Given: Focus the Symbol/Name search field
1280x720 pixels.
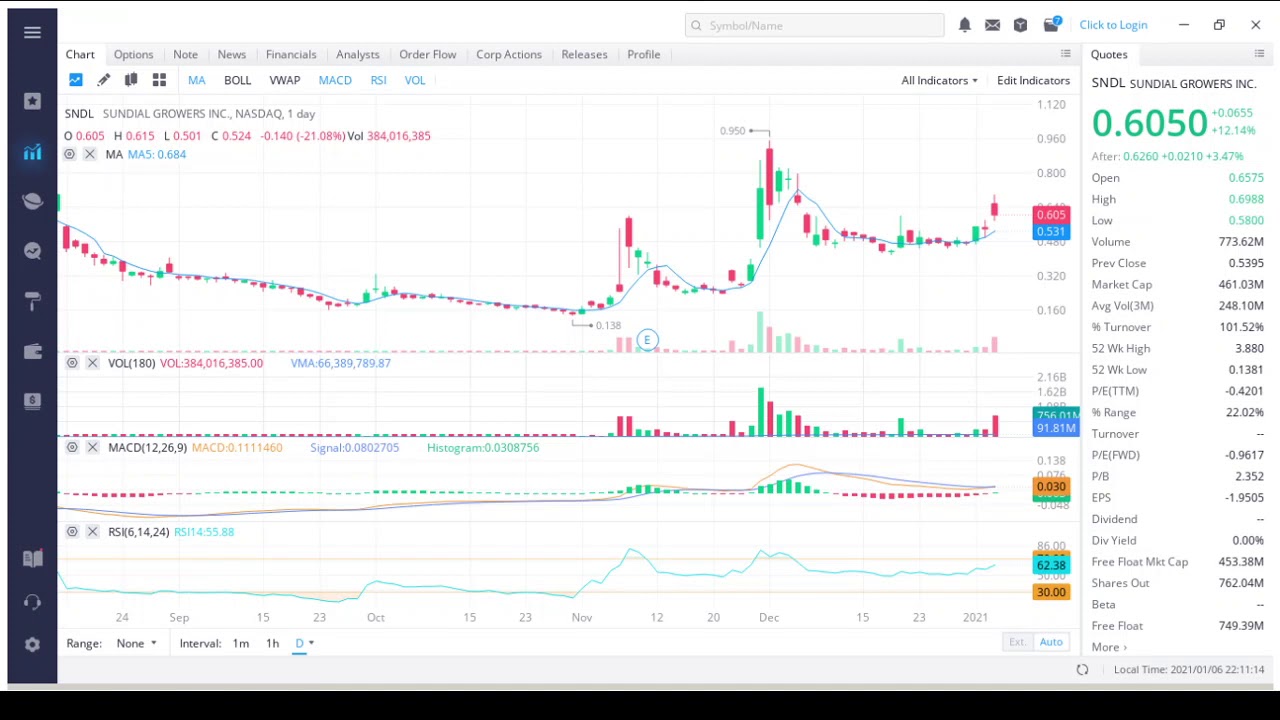Looking at the screenshot, I should [814, 25].
